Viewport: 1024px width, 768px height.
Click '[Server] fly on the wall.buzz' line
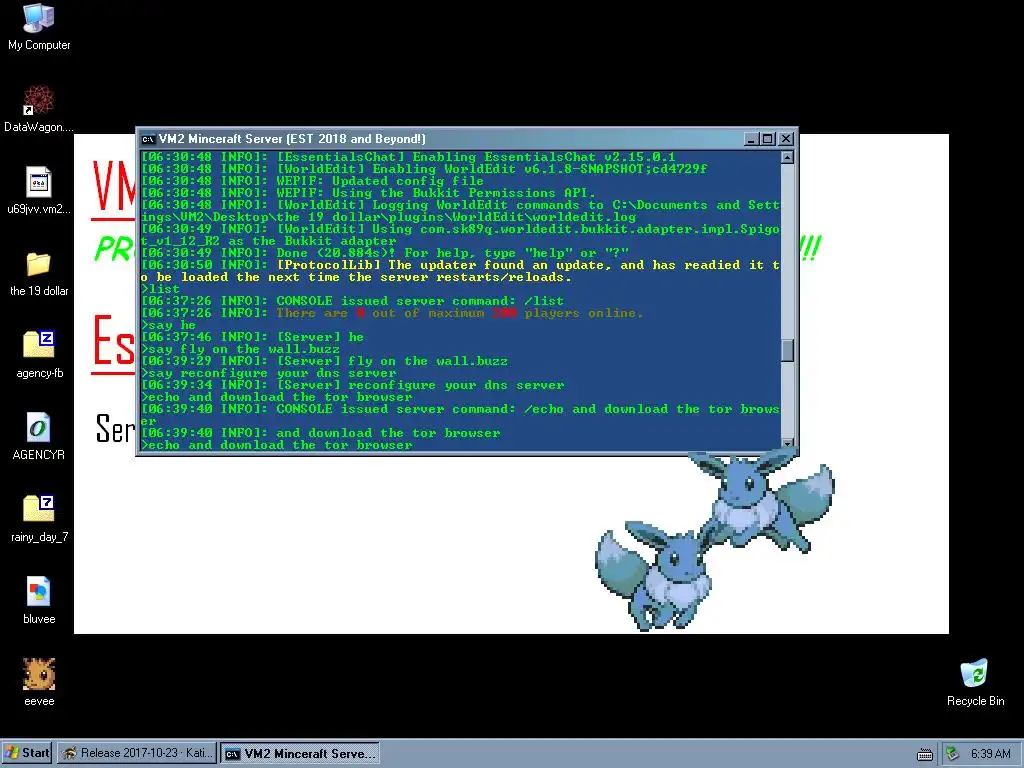point(325,361)
